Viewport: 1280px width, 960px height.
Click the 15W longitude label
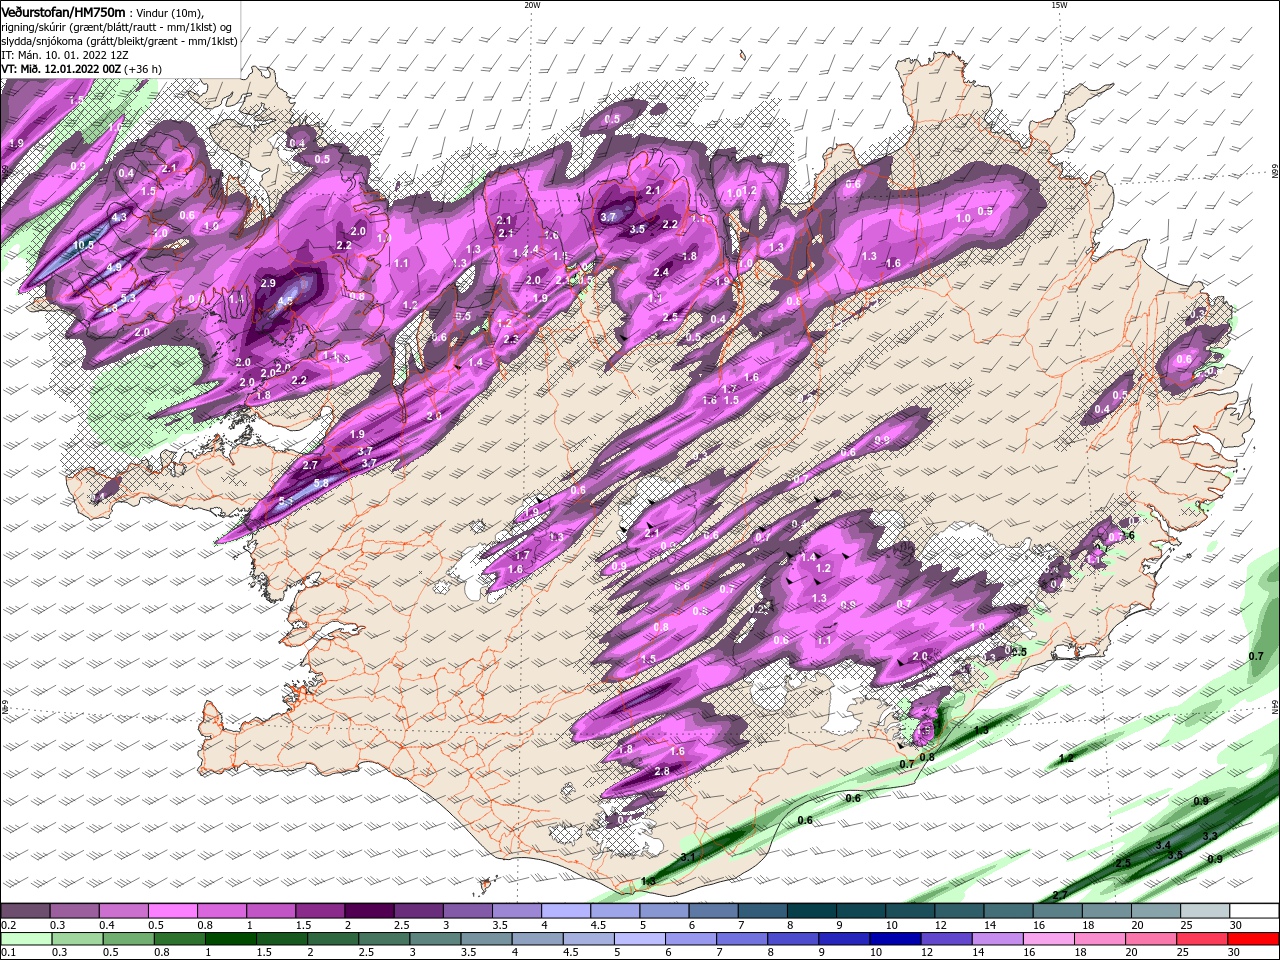tap(1059, 5)
